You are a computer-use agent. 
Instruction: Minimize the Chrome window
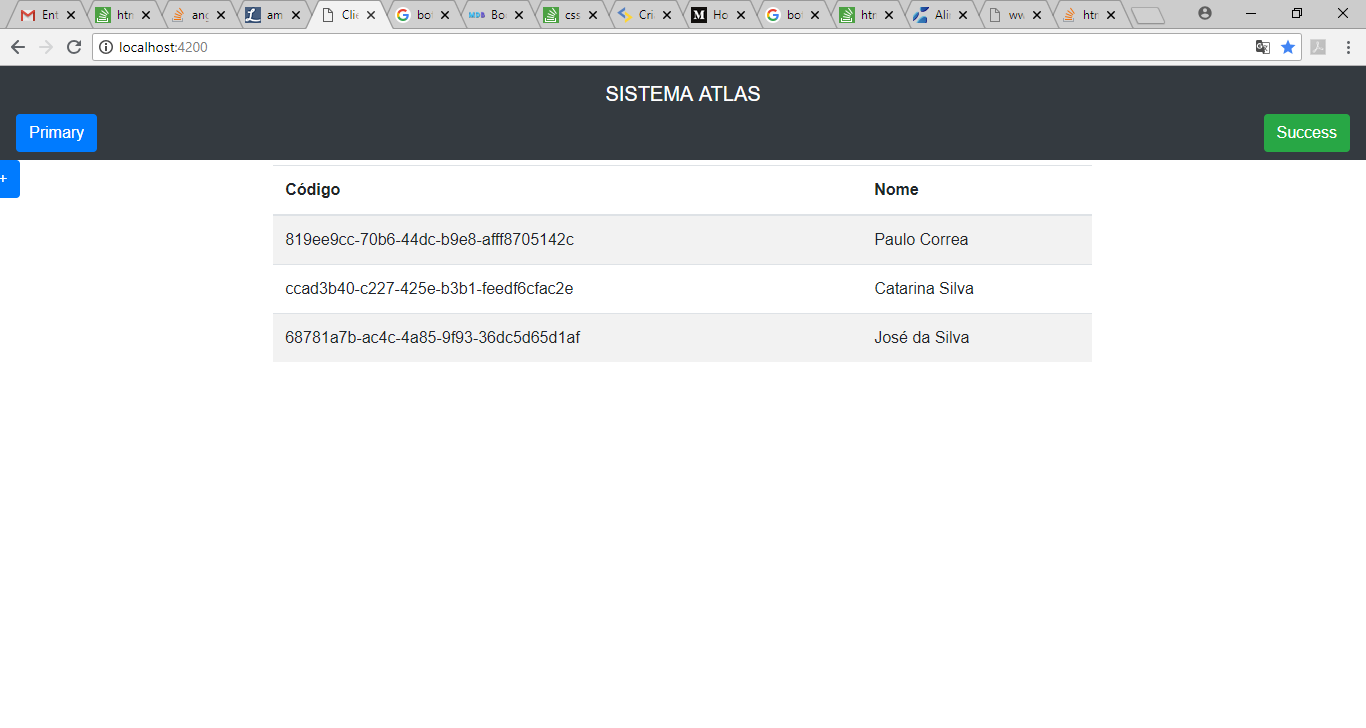pos(1251,13)
